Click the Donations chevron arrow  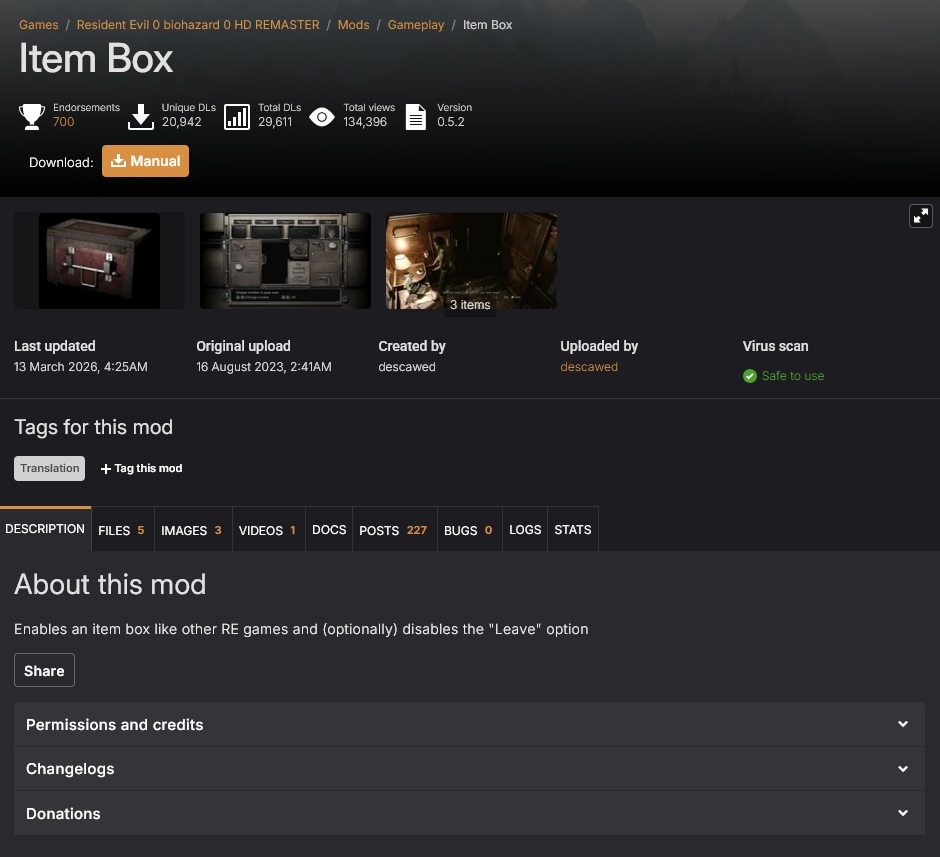click(903, 813)
